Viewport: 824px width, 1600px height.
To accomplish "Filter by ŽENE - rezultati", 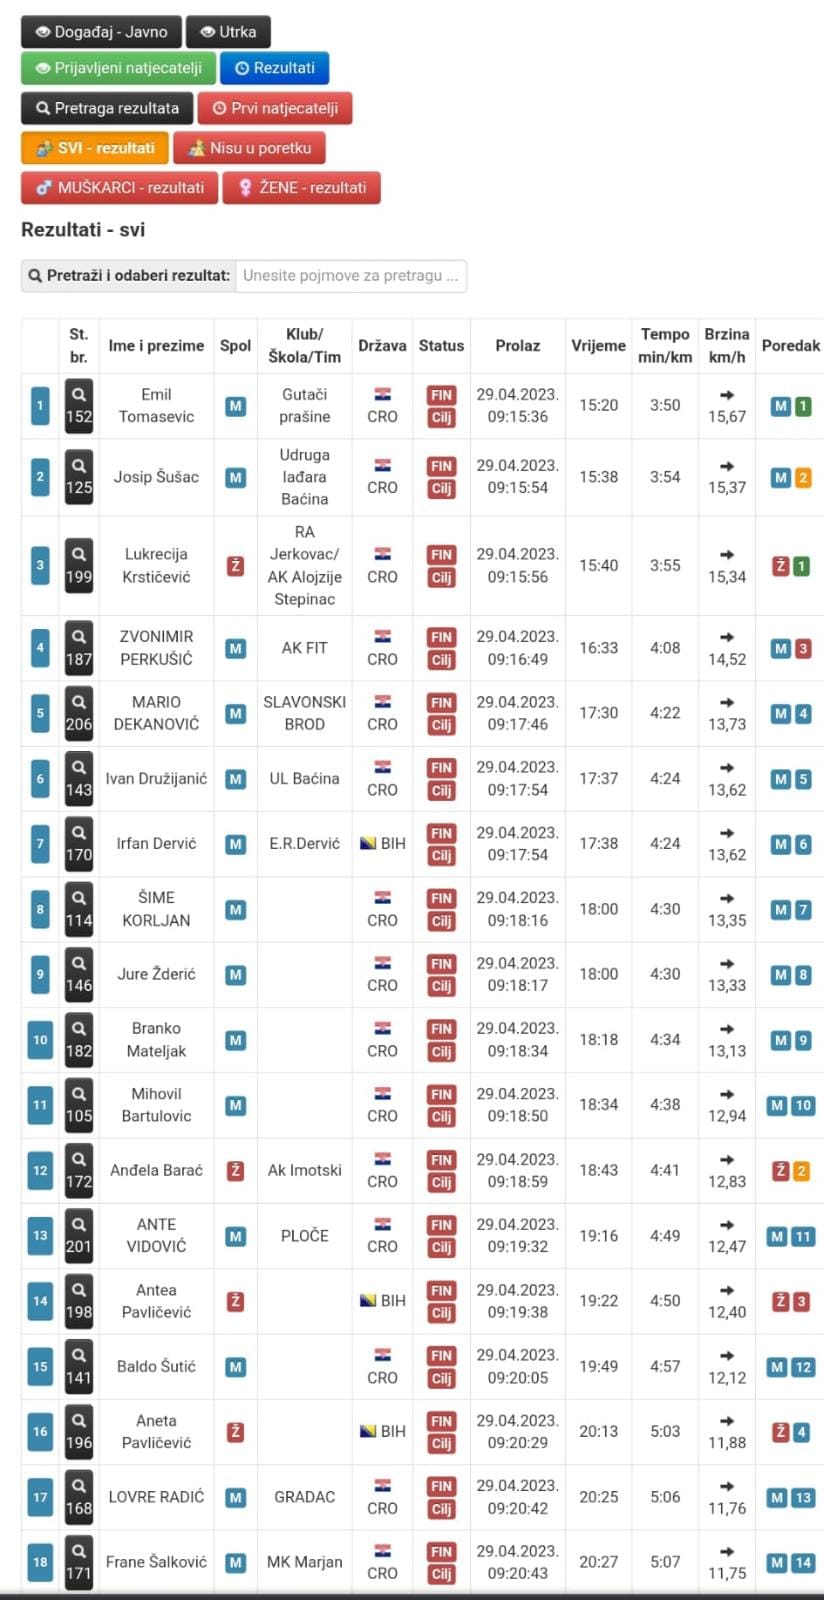I will [x=302, y=187].
